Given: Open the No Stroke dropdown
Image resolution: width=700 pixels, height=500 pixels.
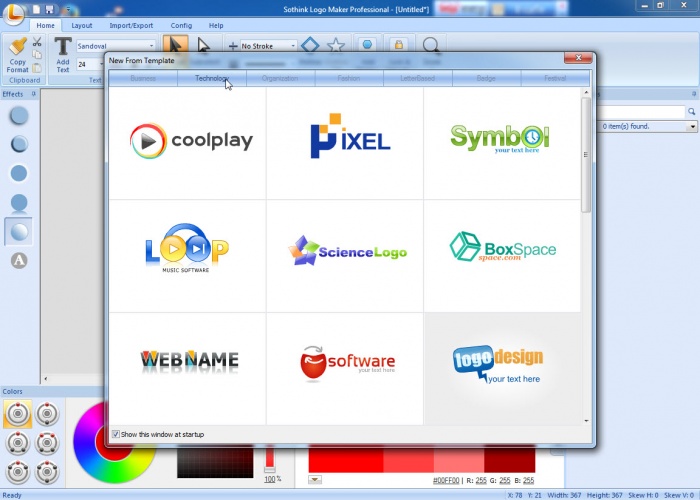Looking at the screenshot, I should (293, 46).
